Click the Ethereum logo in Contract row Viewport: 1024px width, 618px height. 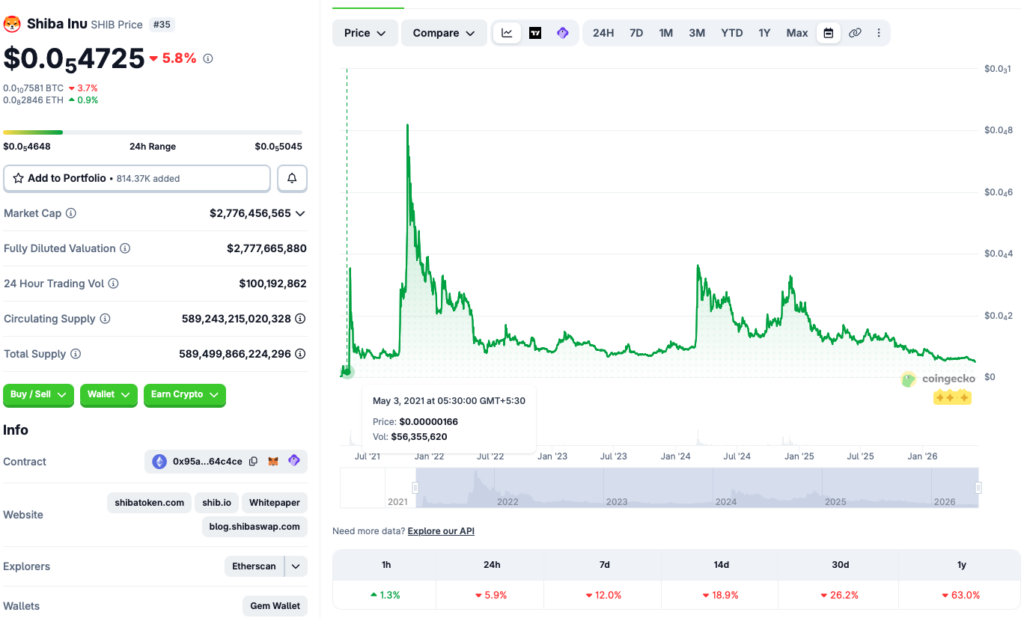pyautogui.click(x=159, y=462)
